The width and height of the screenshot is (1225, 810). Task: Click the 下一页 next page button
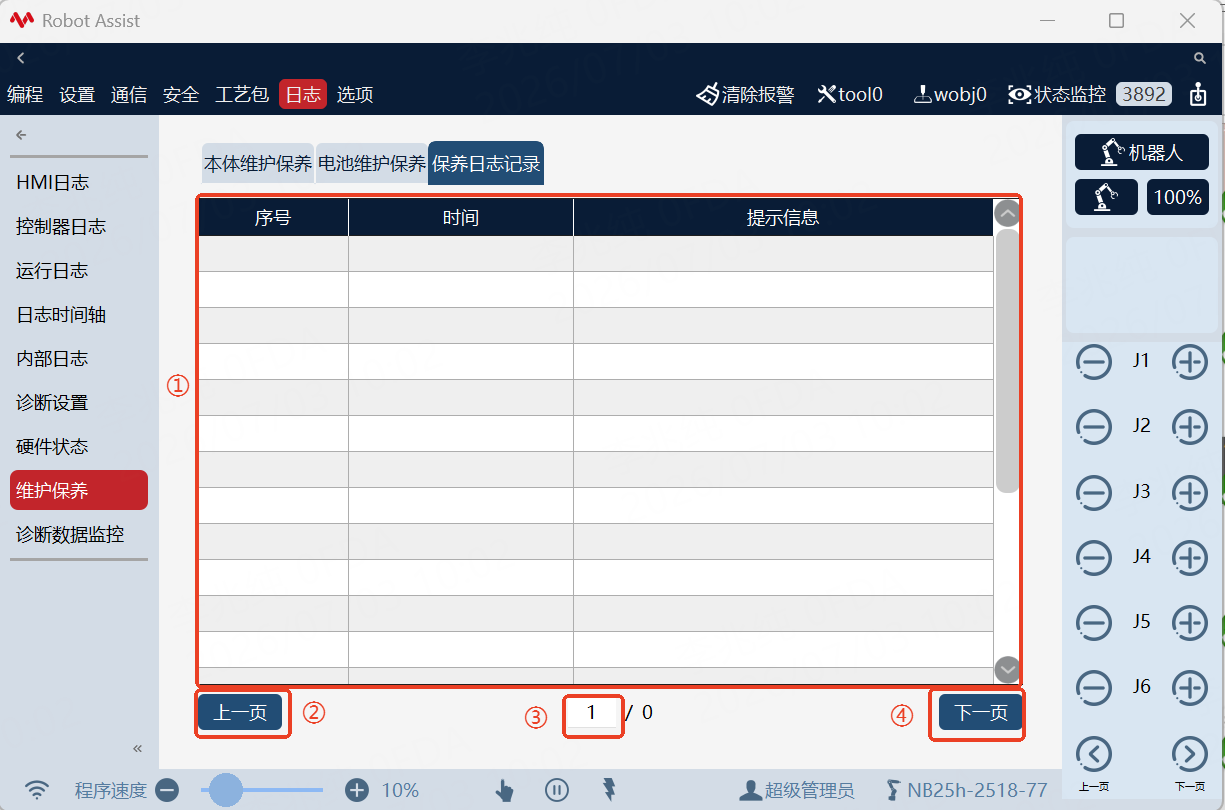[980, 713]
